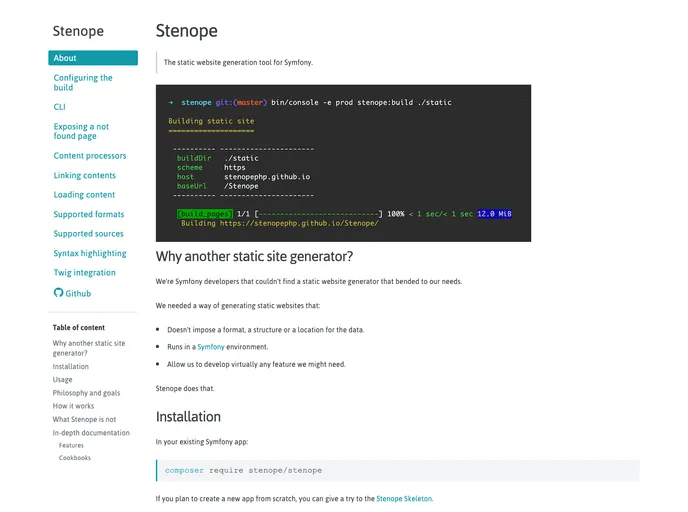Click the Table of content label
688x512 pixels.
pyautogui.click(x=79, y=327)
